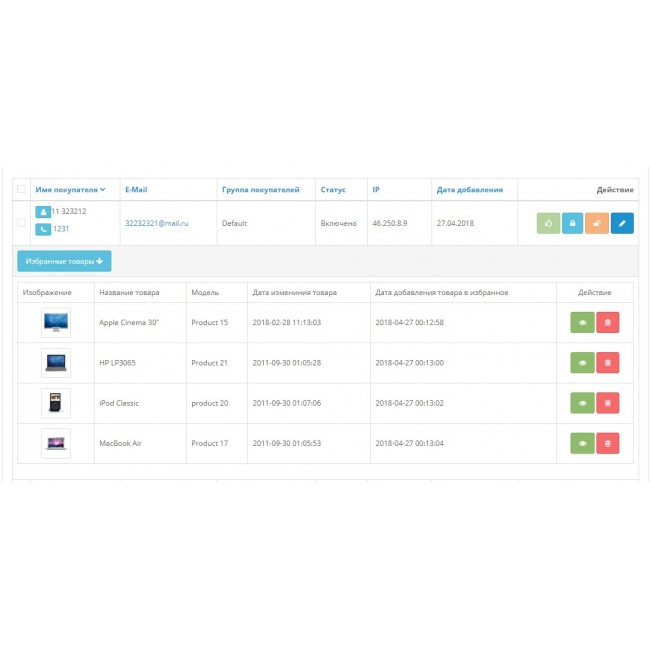
Task: Sort by Имя покупателя column header
Action: pos(70,189)
